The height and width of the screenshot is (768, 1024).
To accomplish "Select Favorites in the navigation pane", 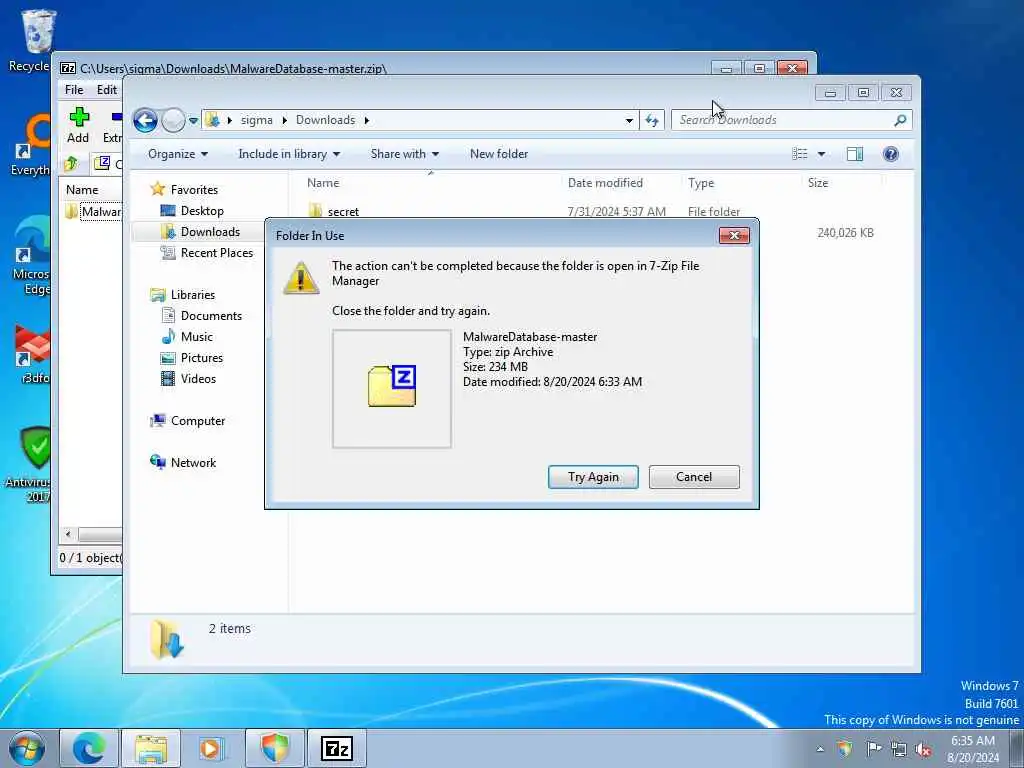I will [194, 190].
